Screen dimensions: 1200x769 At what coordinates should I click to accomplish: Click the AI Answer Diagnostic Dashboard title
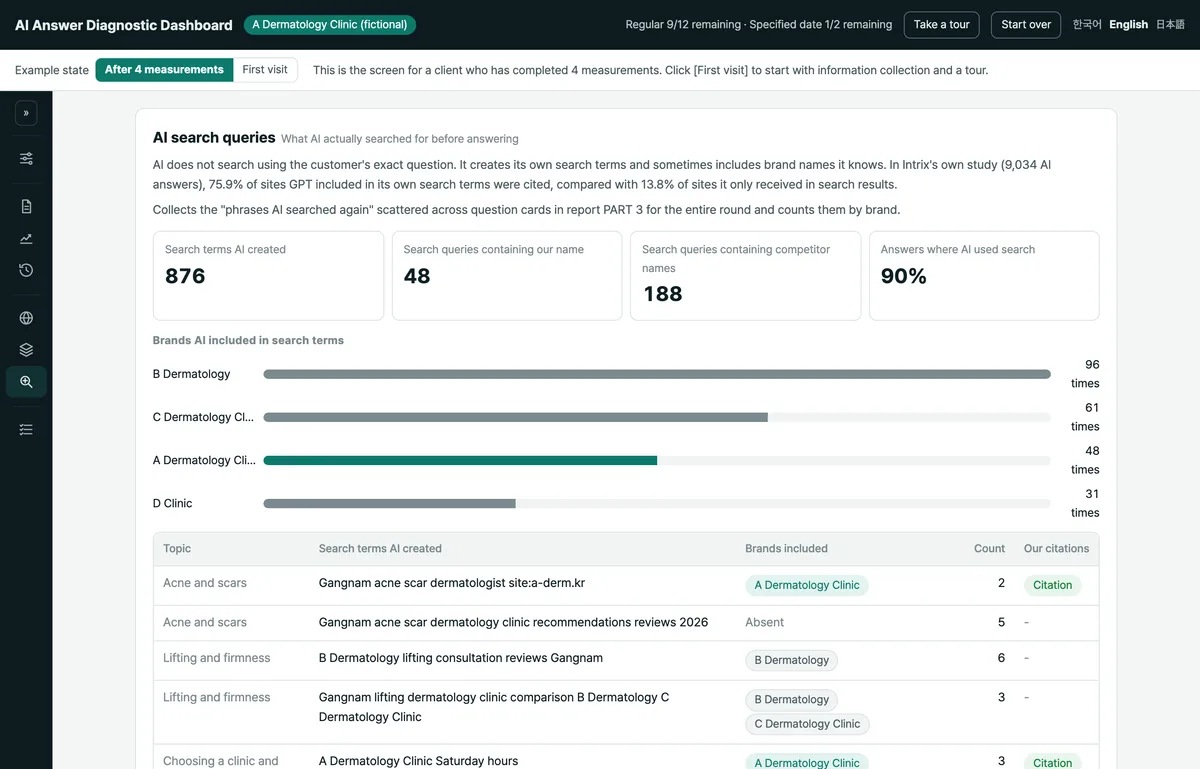point(124,25)
